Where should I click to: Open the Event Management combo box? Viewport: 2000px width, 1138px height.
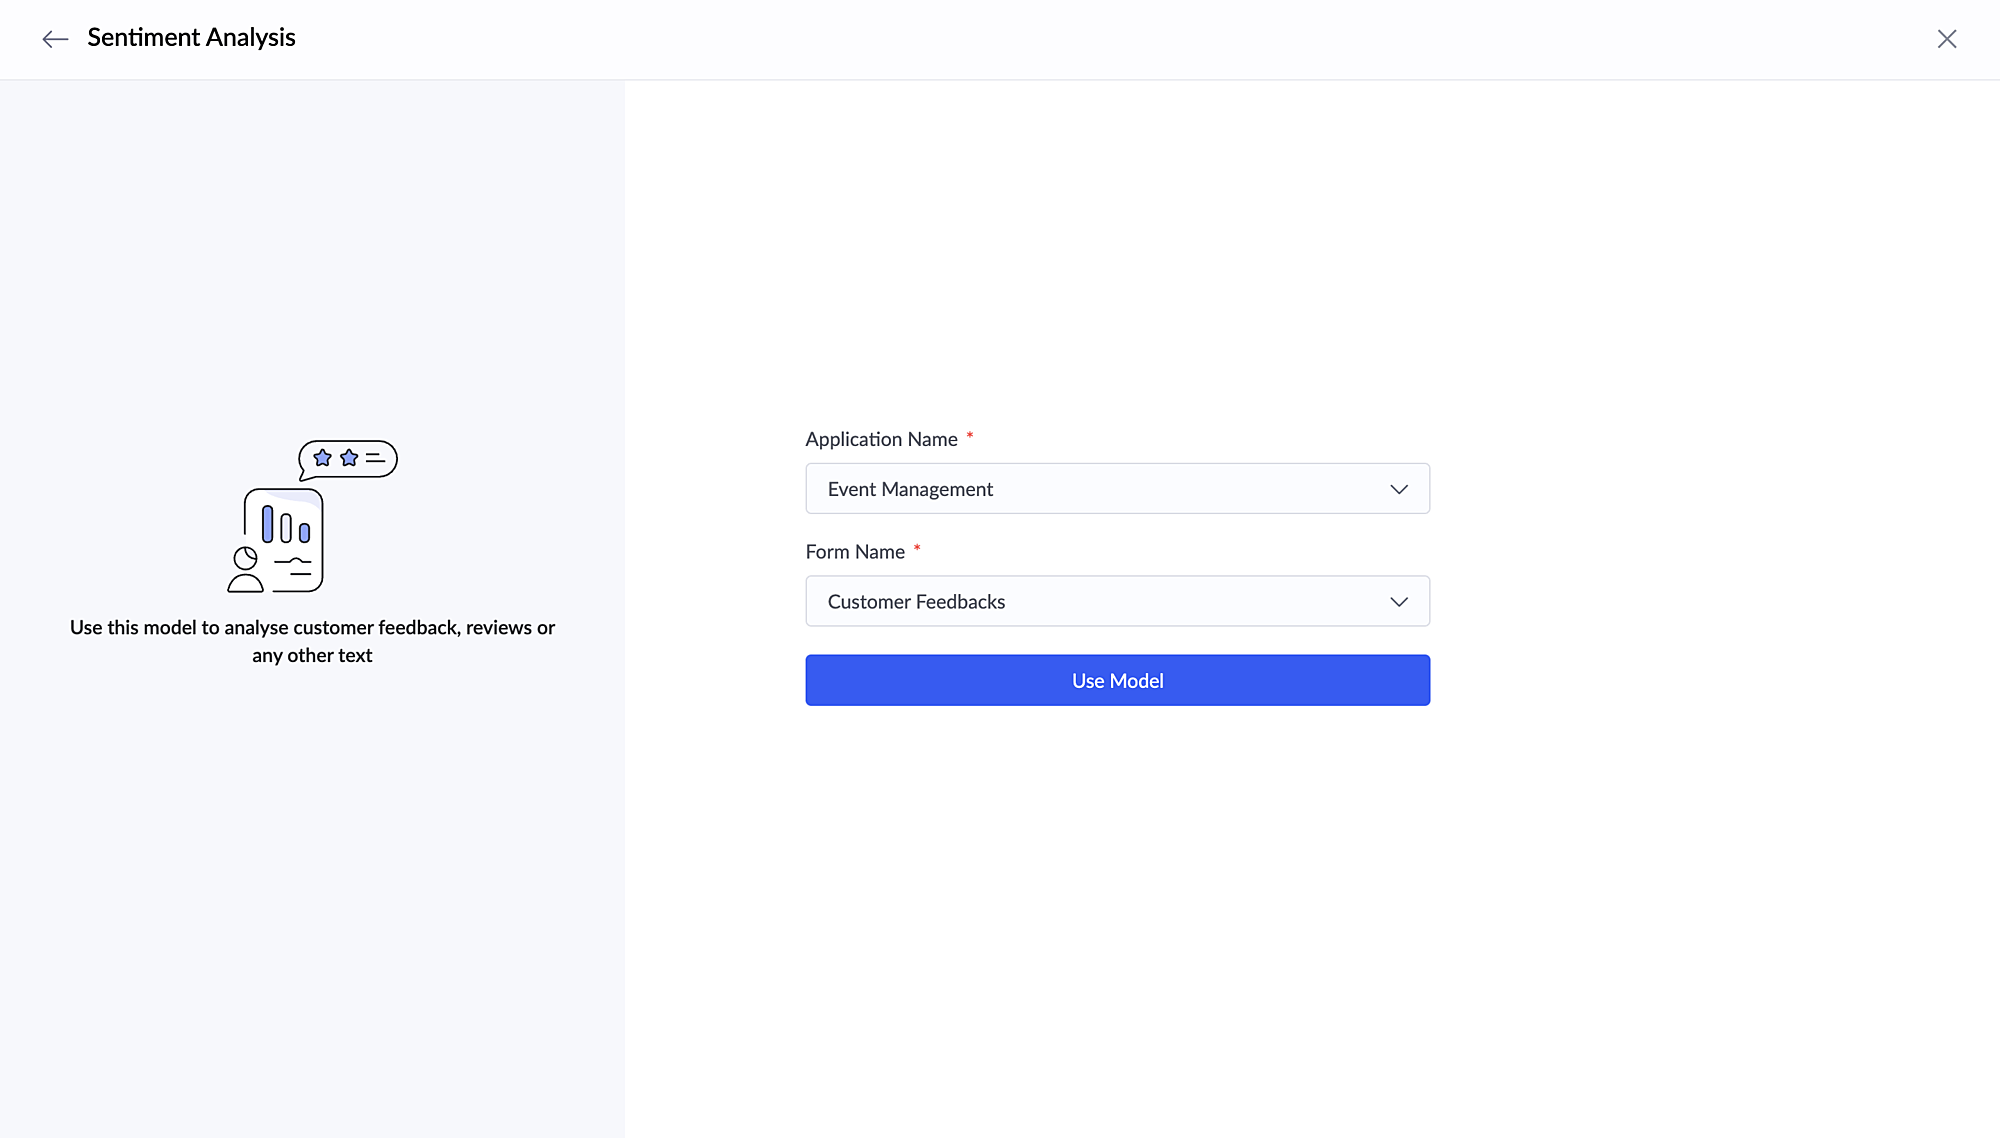point(1100,489)
